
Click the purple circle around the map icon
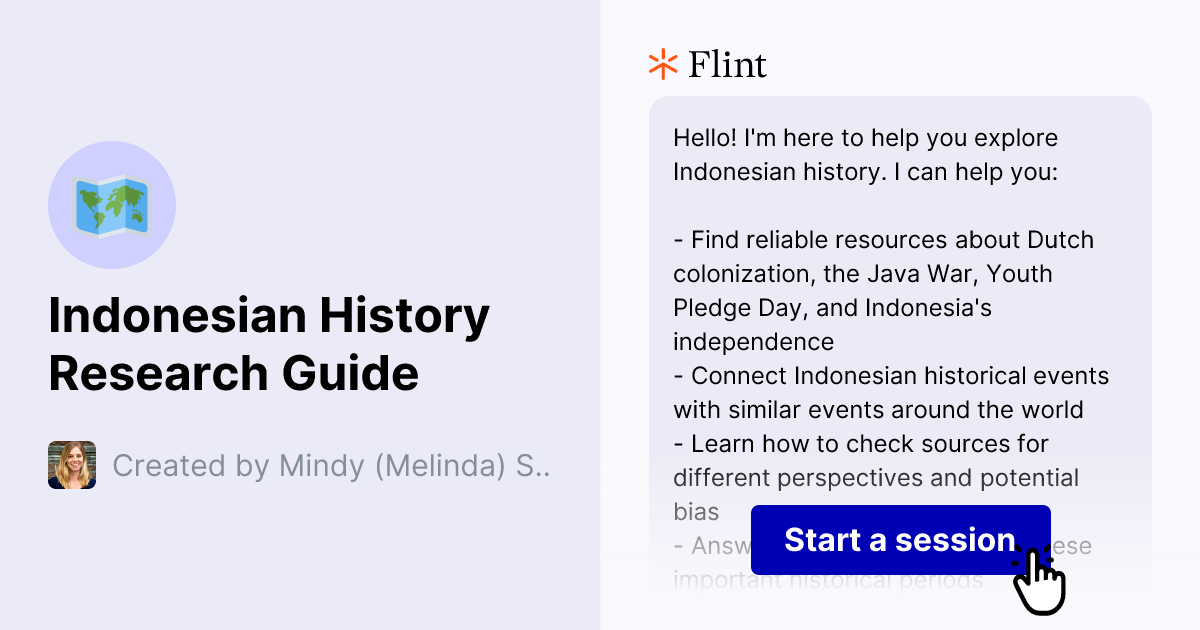[x=112, y=204]
